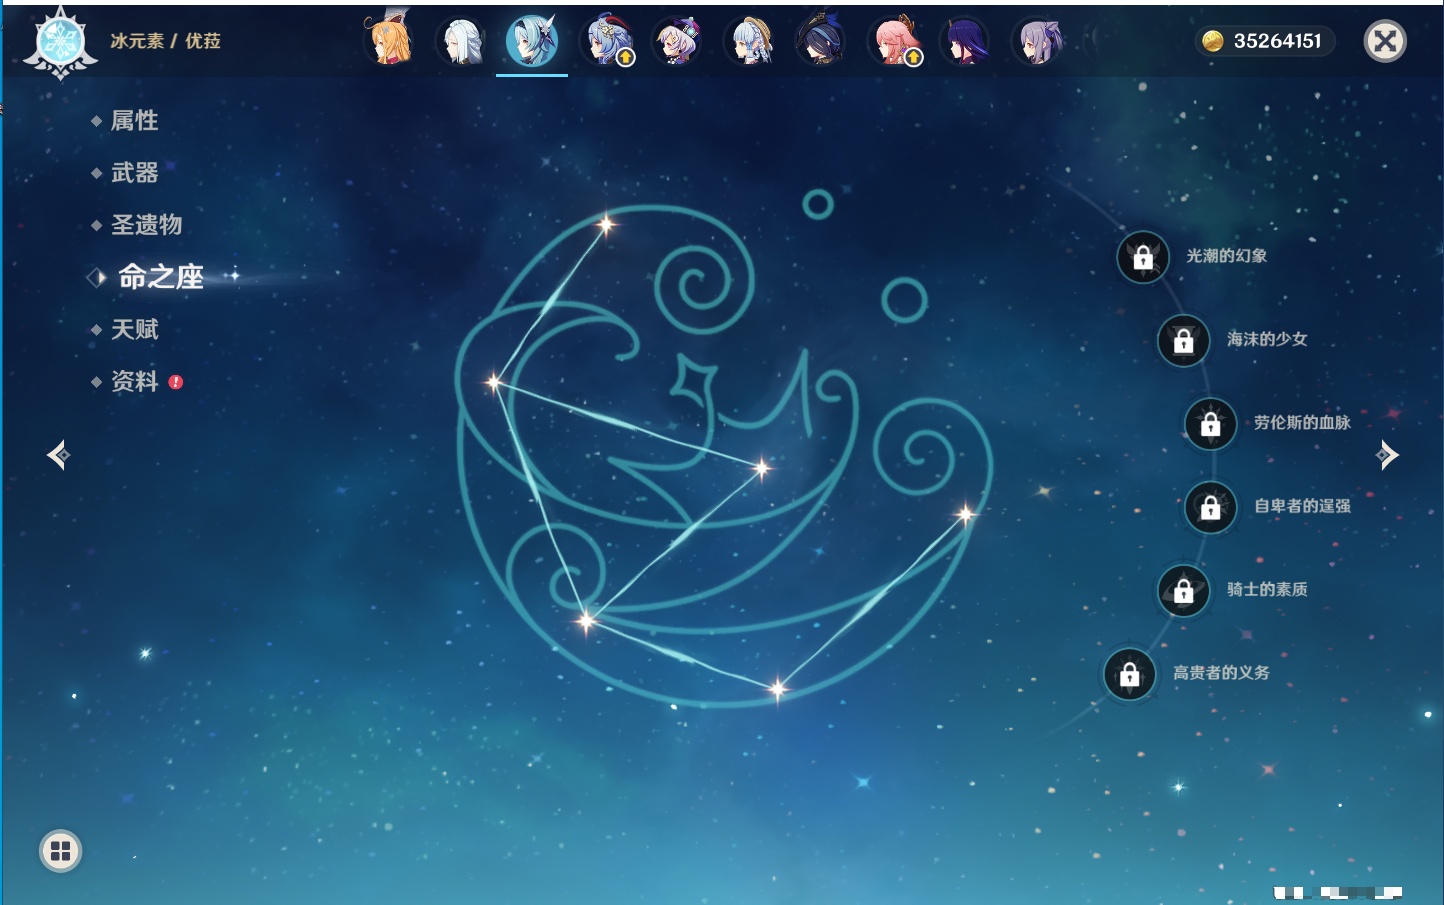Click the Mora coin balance 35264151
This screenshot has height=905, width=1444.
[1265, 41]
